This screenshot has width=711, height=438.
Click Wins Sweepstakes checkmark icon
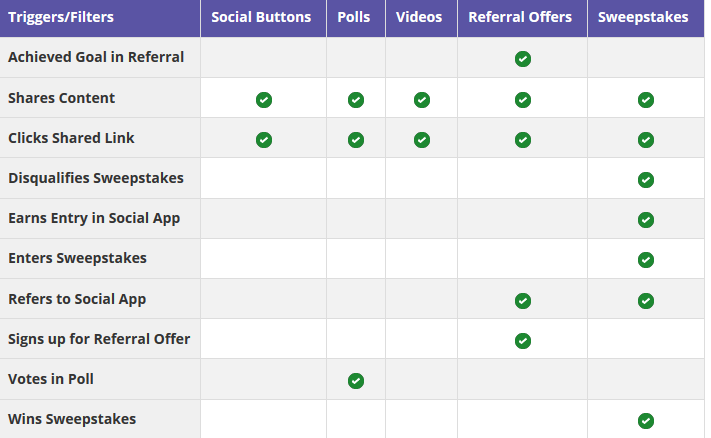645,420
